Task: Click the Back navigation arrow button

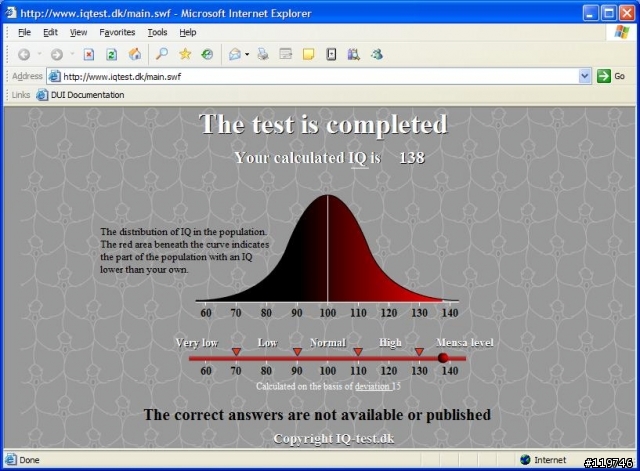Action: [24, 54]
